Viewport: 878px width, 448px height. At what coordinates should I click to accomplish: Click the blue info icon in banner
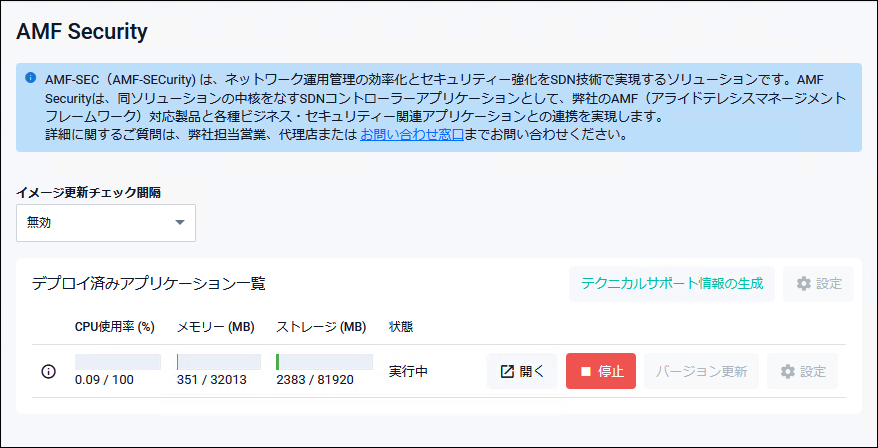(x=31, y=78)
